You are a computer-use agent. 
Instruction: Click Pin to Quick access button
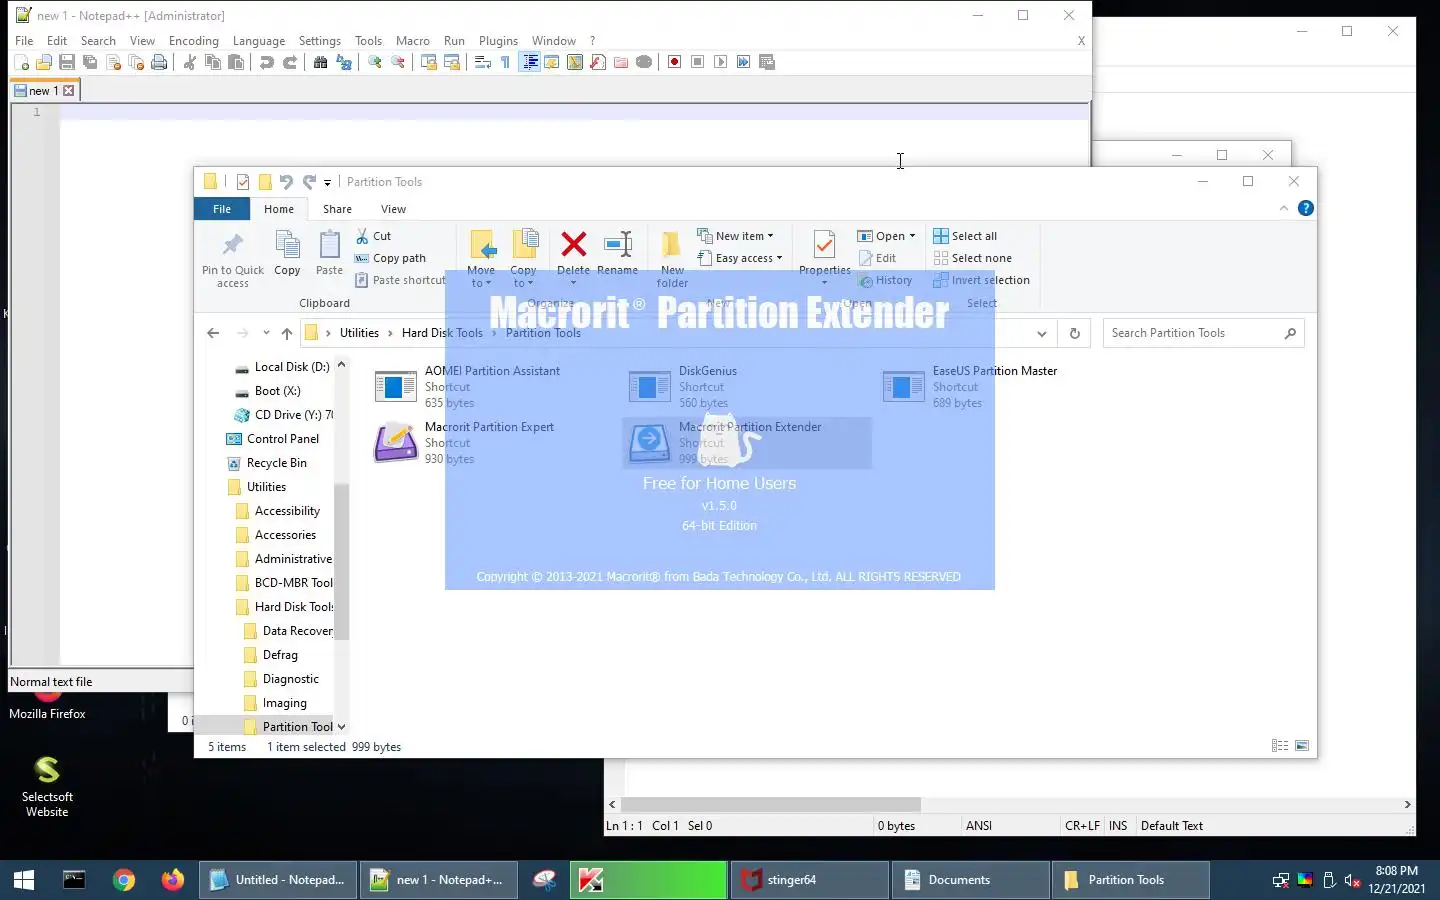coord(233,260)
